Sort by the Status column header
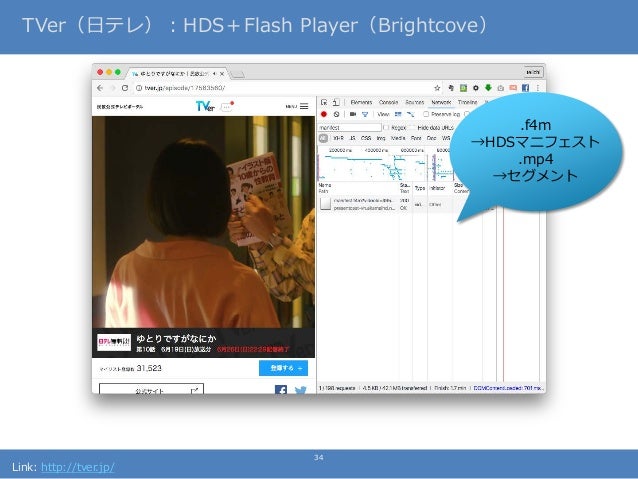The image size is (638, 479). [x=405, y=188]
